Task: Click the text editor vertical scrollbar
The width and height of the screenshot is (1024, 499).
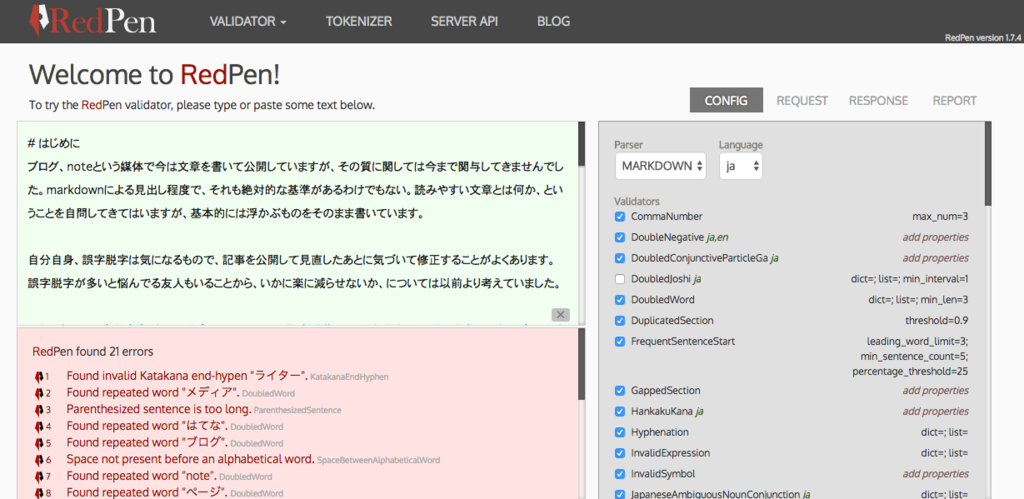Action: click(x=582, y=144)
